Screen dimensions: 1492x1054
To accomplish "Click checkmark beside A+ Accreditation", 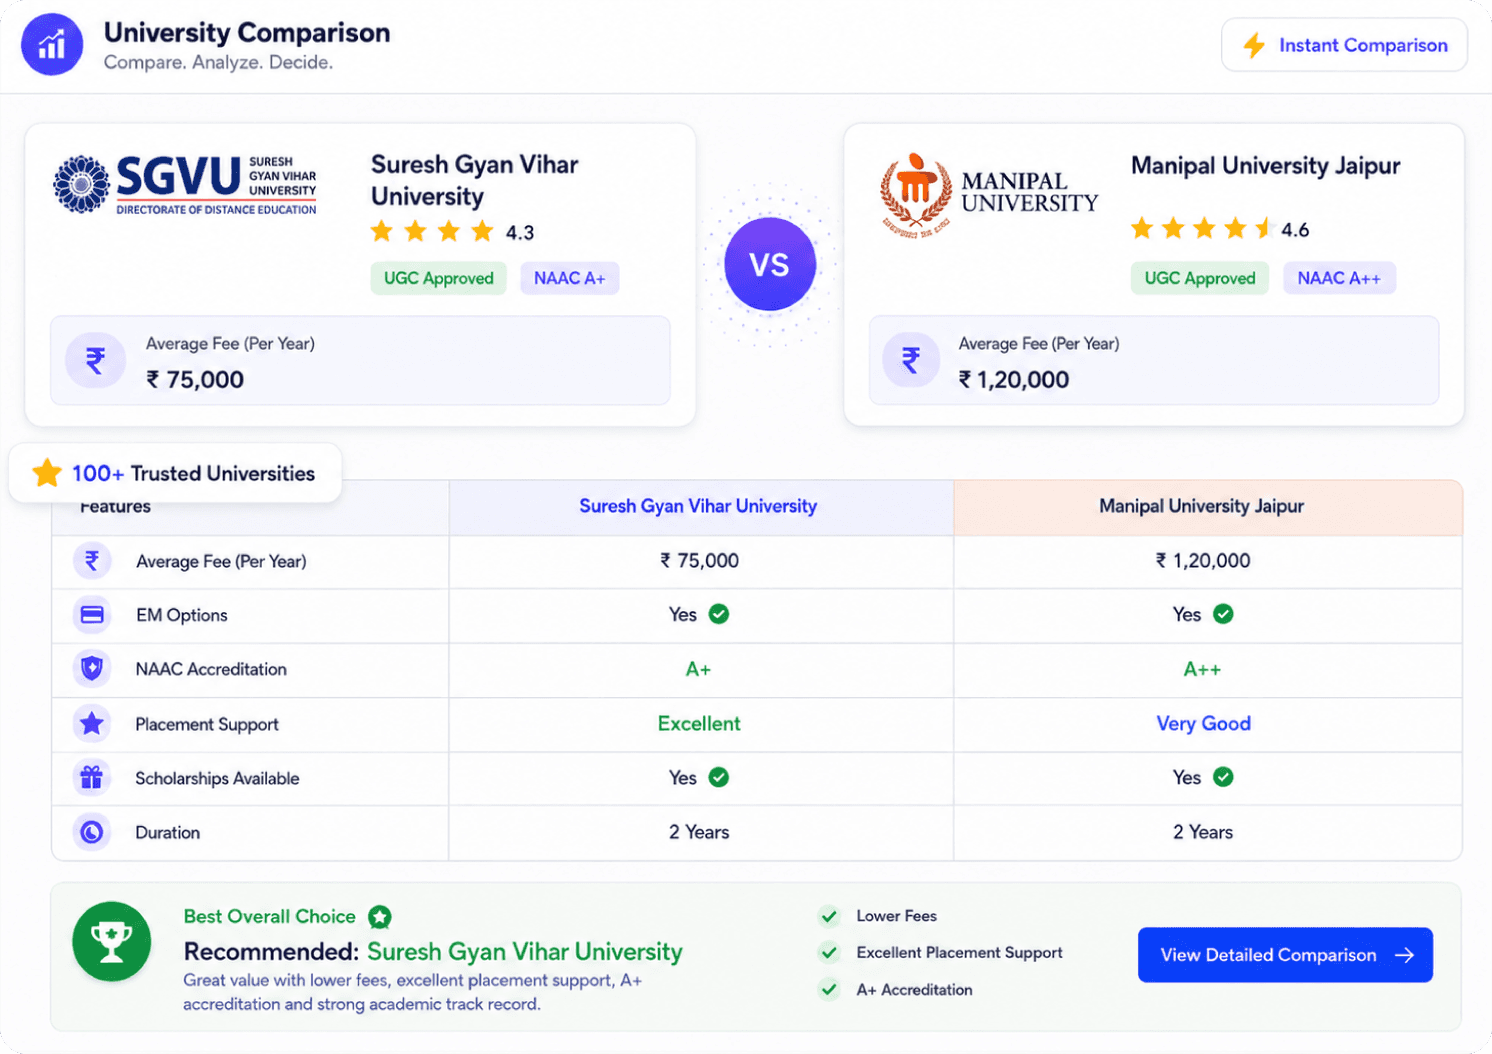I will [829, 990].
